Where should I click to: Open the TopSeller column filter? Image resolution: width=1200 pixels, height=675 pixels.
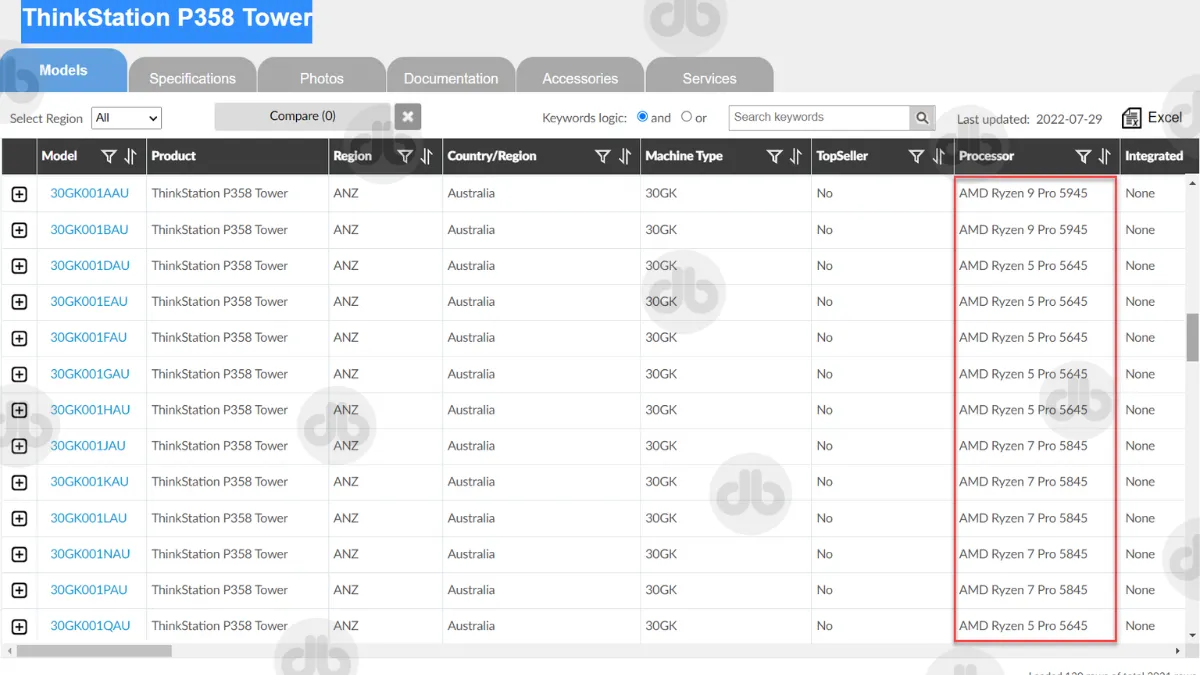pyautogui.click(x=915, y=156)
